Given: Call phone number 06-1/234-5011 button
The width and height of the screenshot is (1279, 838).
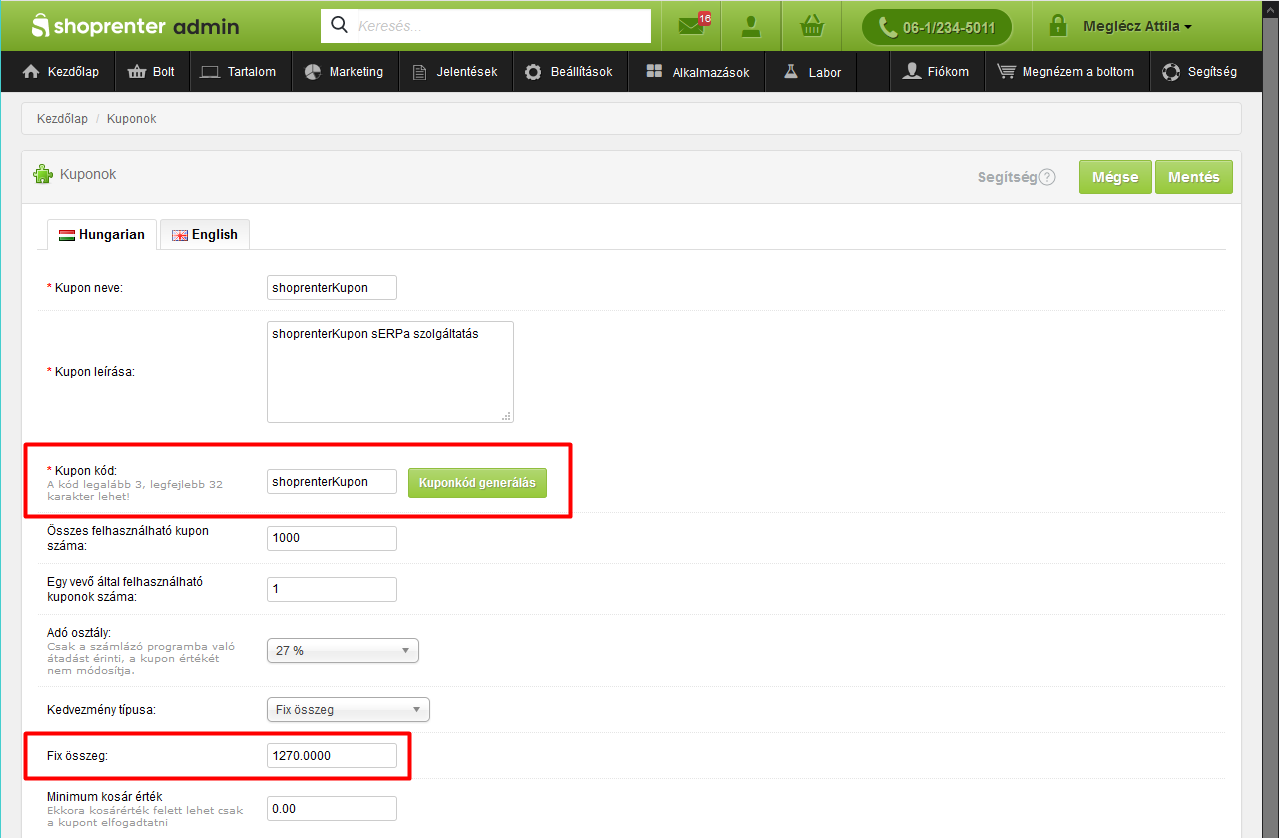Looking at the screenshot, I should 937,27.
